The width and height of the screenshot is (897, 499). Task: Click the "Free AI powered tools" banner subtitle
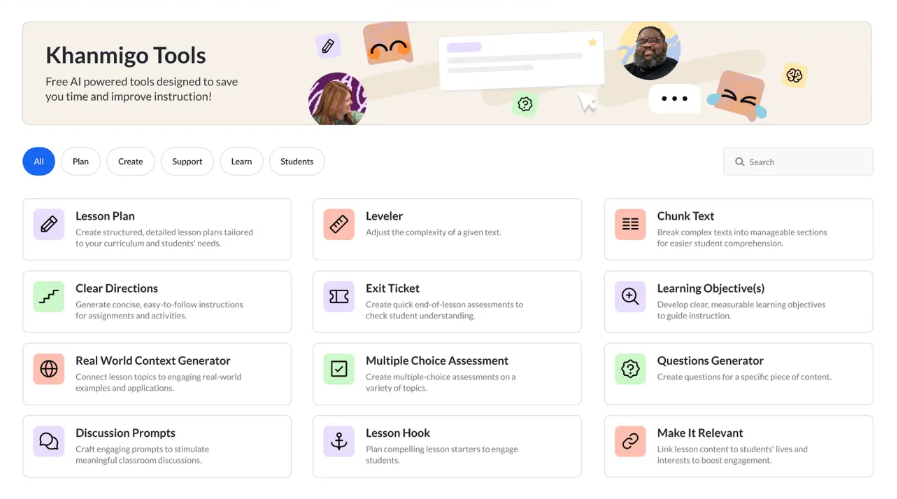(x=142, y=89)
